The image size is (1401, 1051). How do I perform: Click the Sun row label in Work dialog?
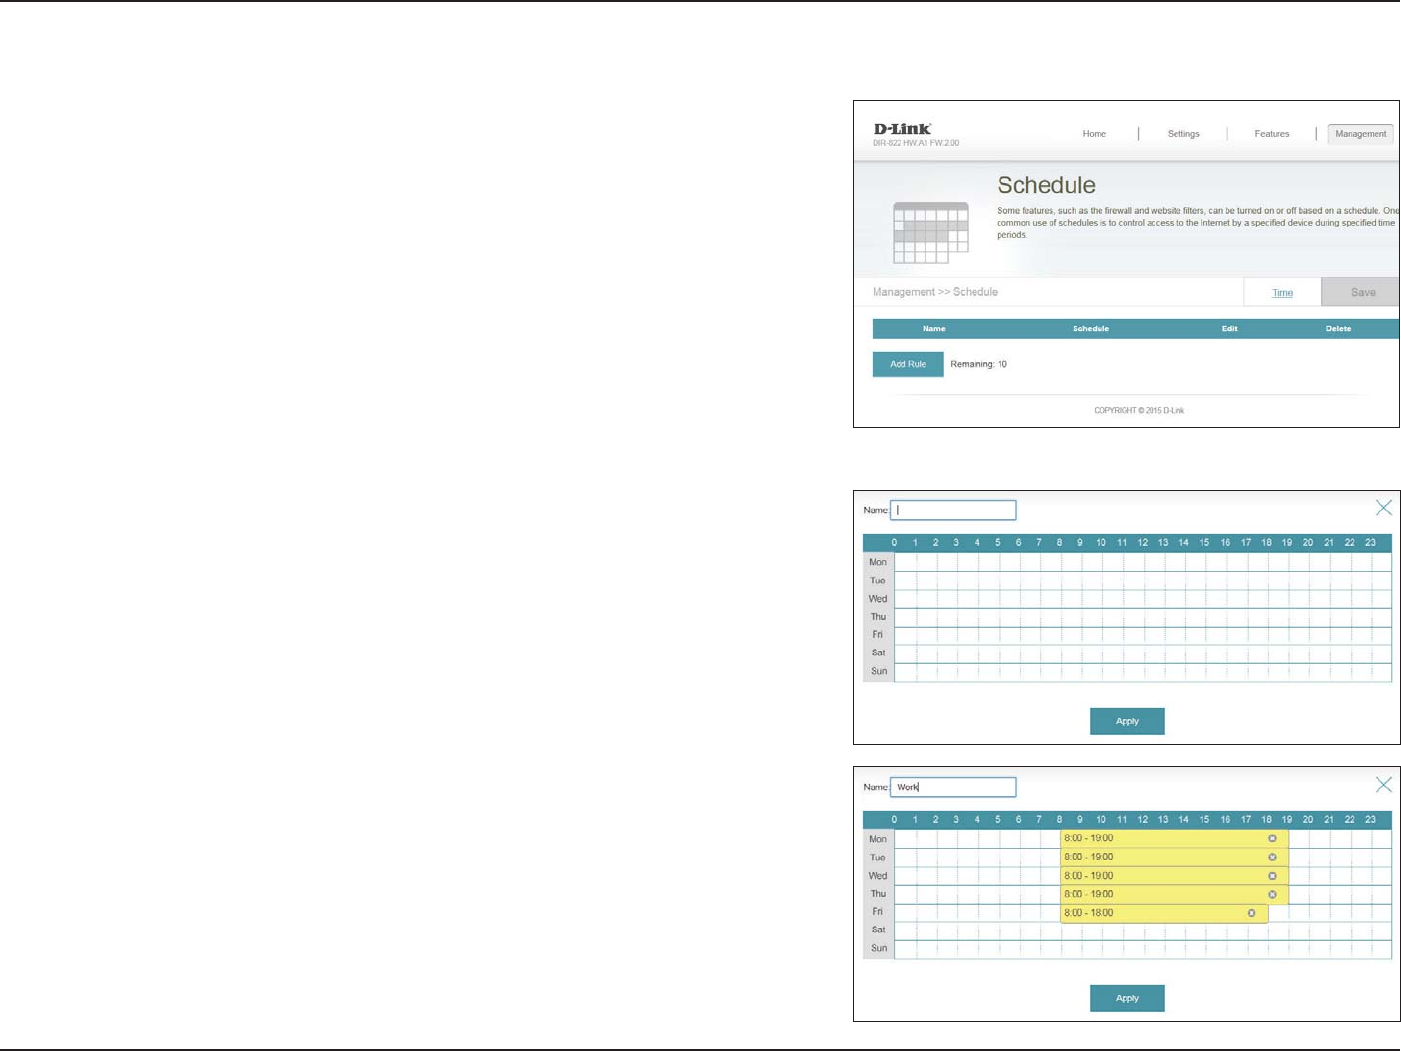tap(878, 948)
